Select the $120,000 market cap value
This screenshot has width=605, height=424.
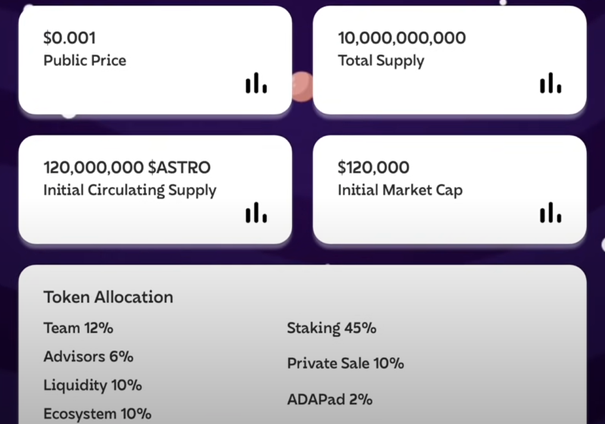[x=373, y=167]
